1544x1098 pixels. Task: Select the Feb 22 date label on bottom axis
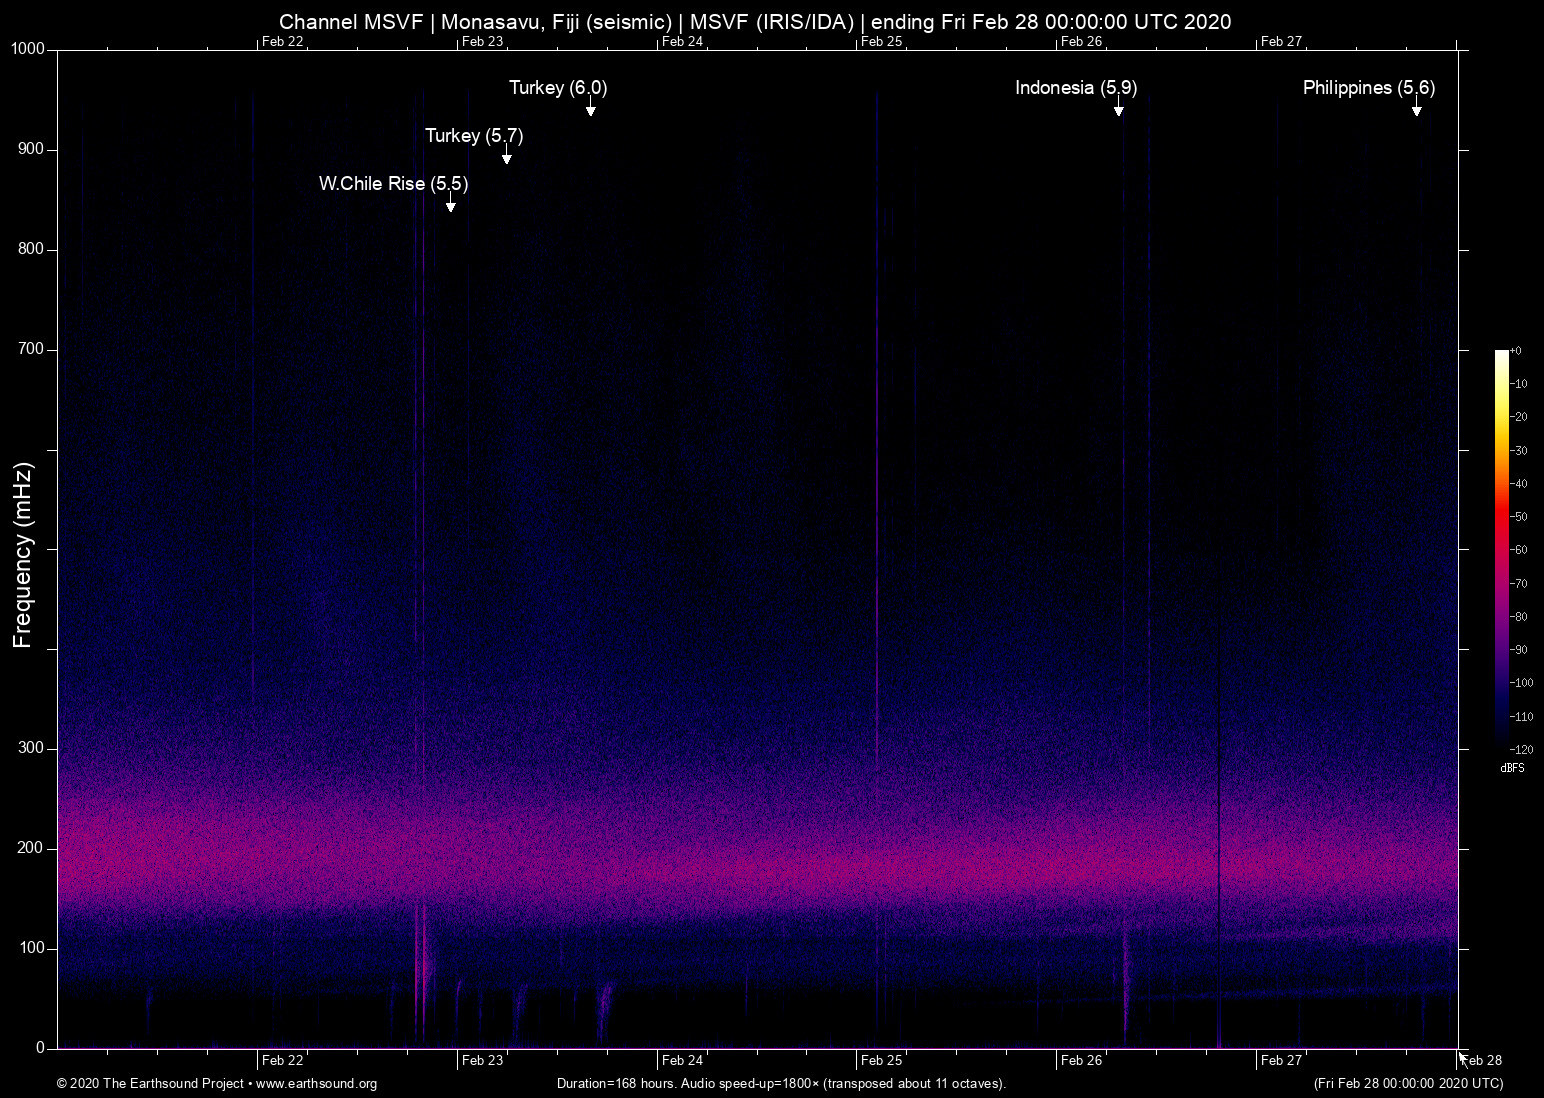pyautogui.click(x=282, y=1061)
